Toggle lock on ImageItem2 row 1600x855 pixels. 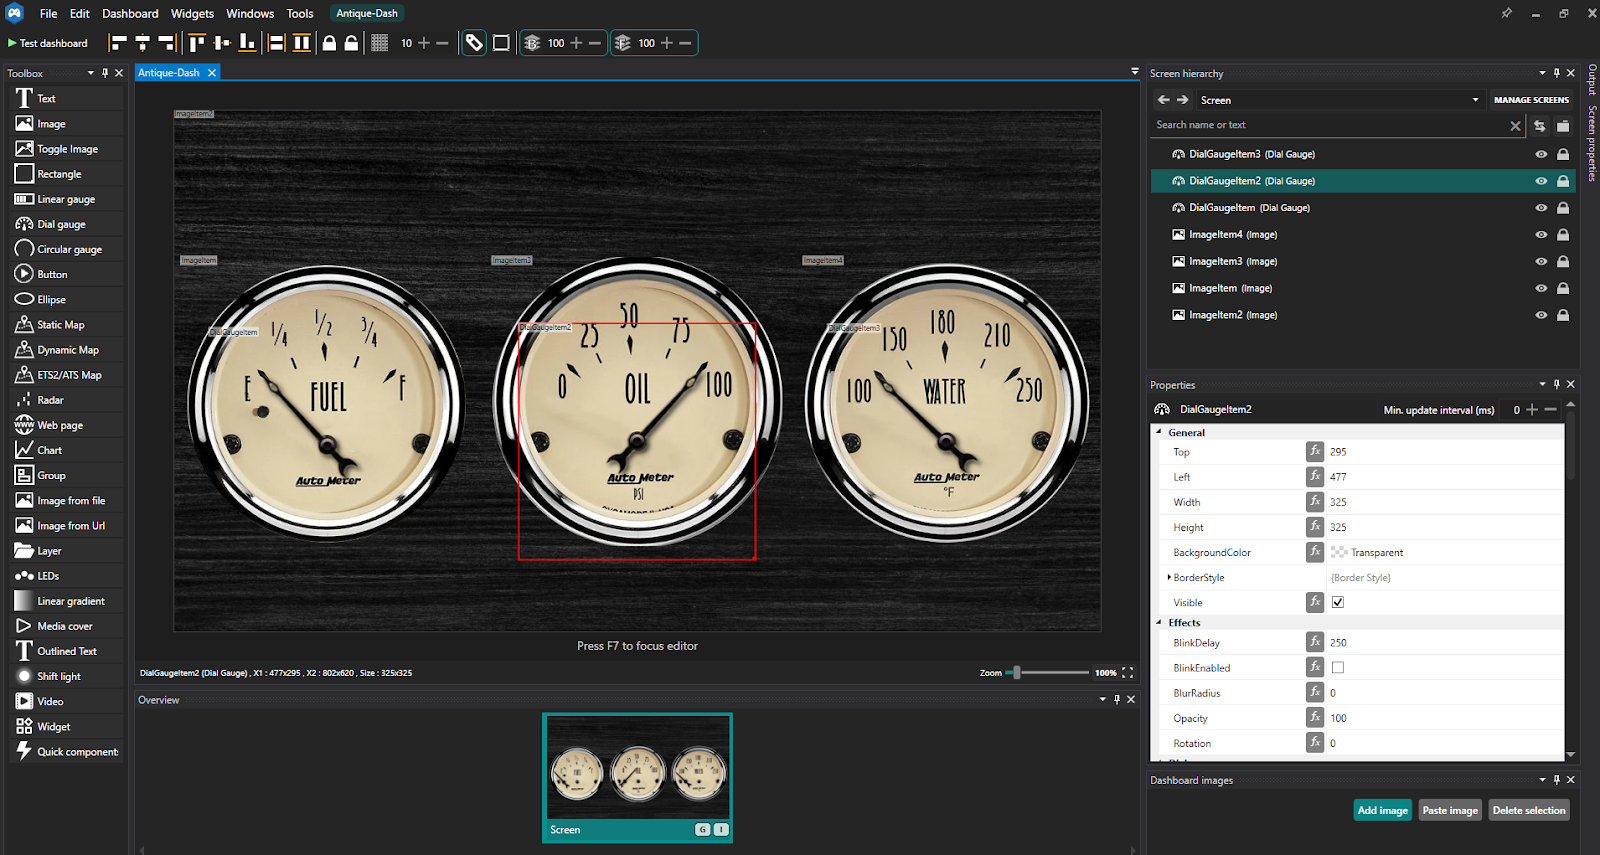1563,315
